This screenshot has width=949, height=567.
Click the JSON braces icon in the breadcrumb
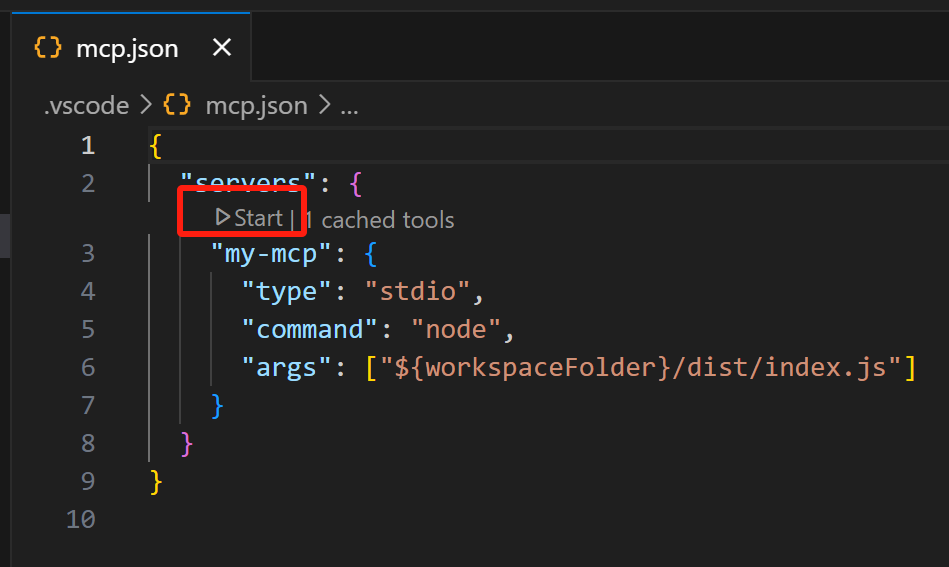click(x=177, y=105)
